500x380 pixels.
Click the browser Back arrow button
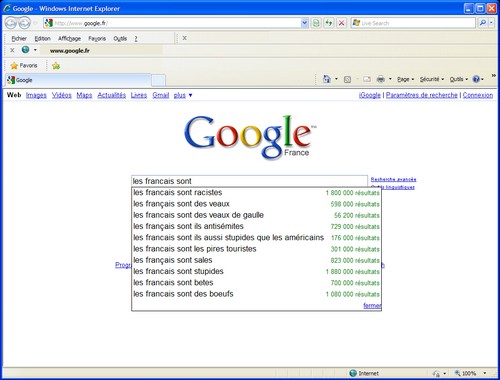coord(11,23)
